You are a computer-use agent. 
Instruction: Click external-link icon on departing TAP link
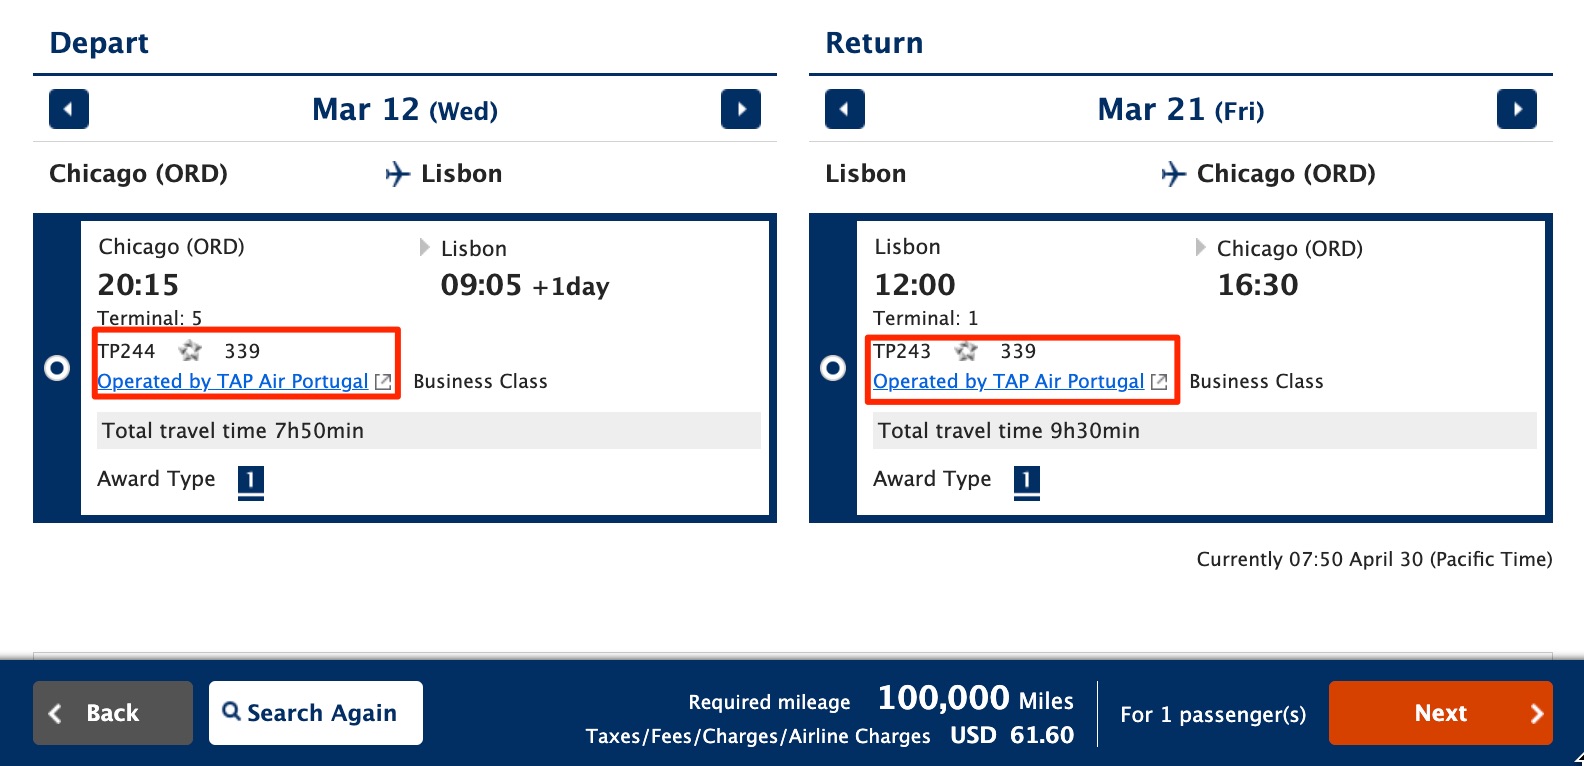(383, 381)
